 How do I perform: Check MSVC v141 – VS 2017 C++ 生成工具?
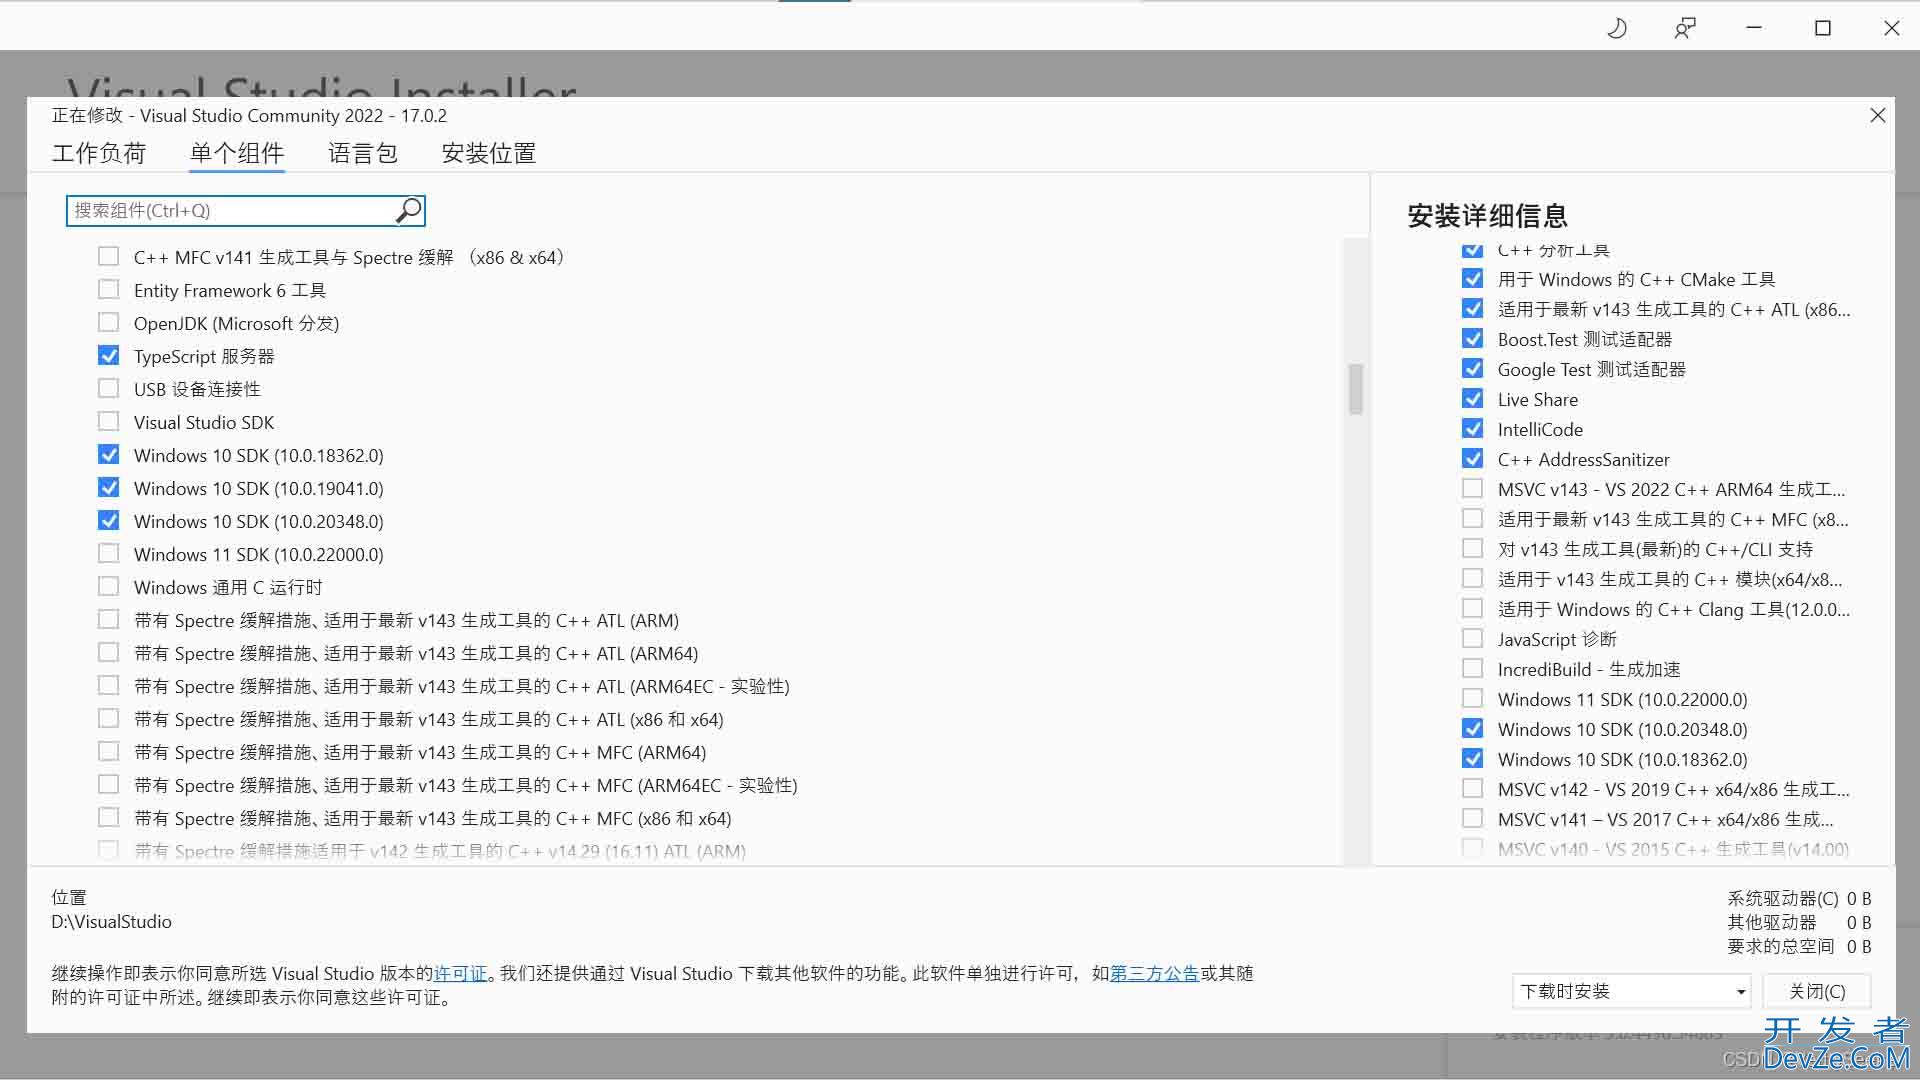click(1472, 819)
